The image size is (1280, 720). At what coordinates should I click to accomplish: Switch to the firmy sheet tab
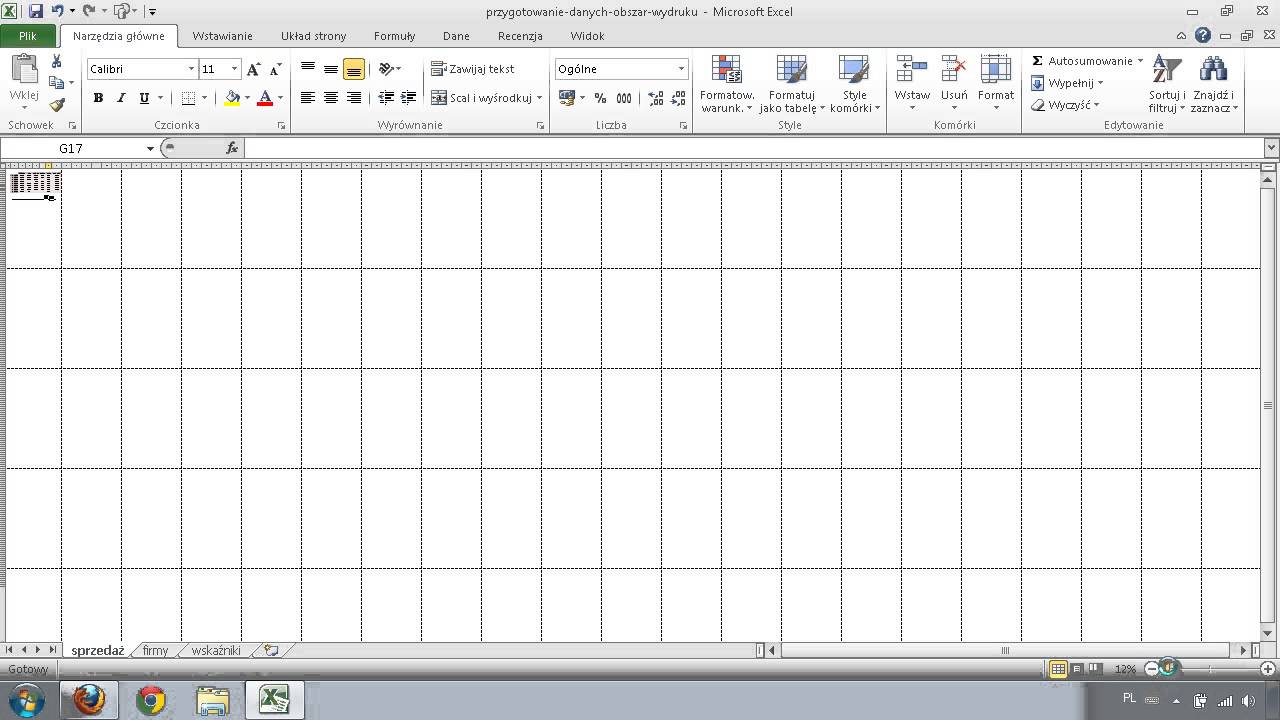155,650
